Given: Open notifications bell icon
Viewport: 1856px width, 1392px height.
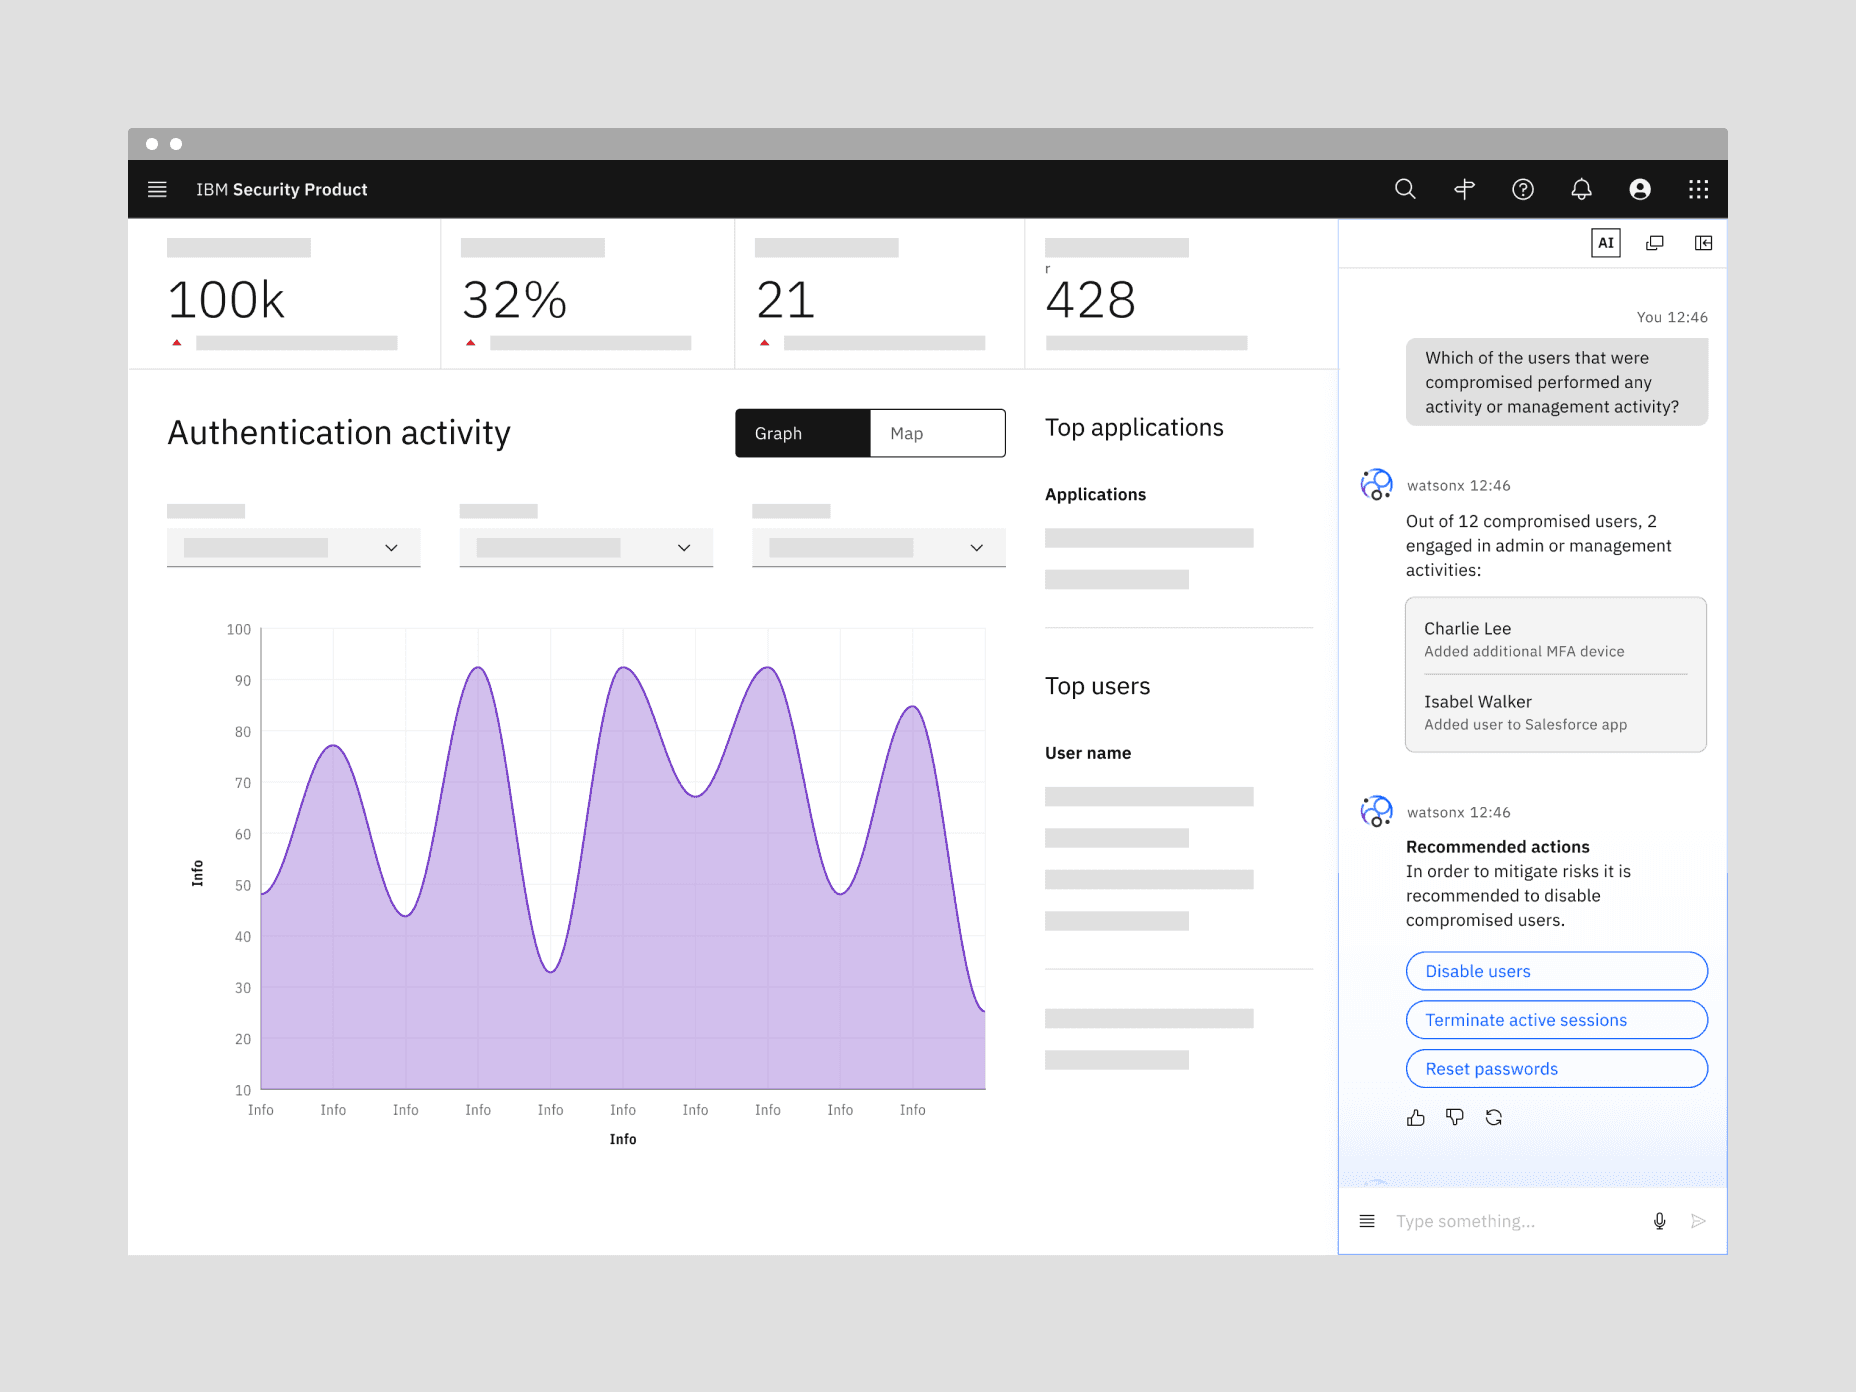Looking at the screenshot, I should (1581, 189).
